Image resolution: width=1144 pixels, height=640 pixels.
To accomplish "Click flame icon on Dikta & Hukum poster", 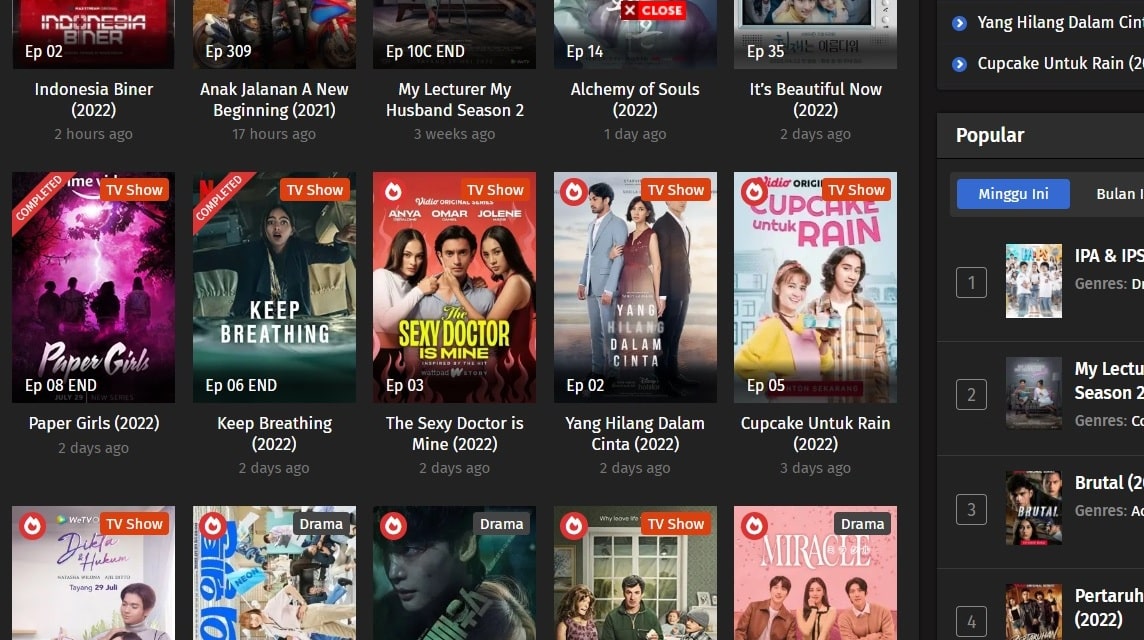I will pos(33,525).
